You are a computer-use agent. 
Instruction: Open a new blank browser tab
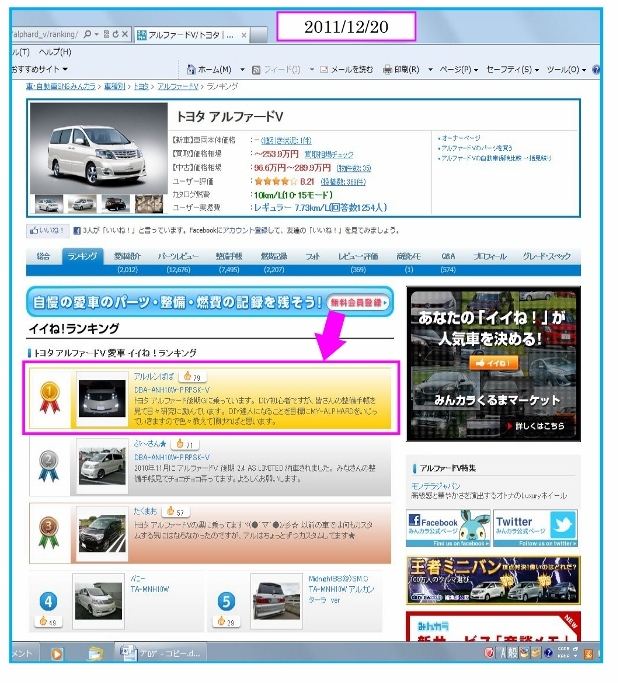pyautogui.click(x=259, y=35)
